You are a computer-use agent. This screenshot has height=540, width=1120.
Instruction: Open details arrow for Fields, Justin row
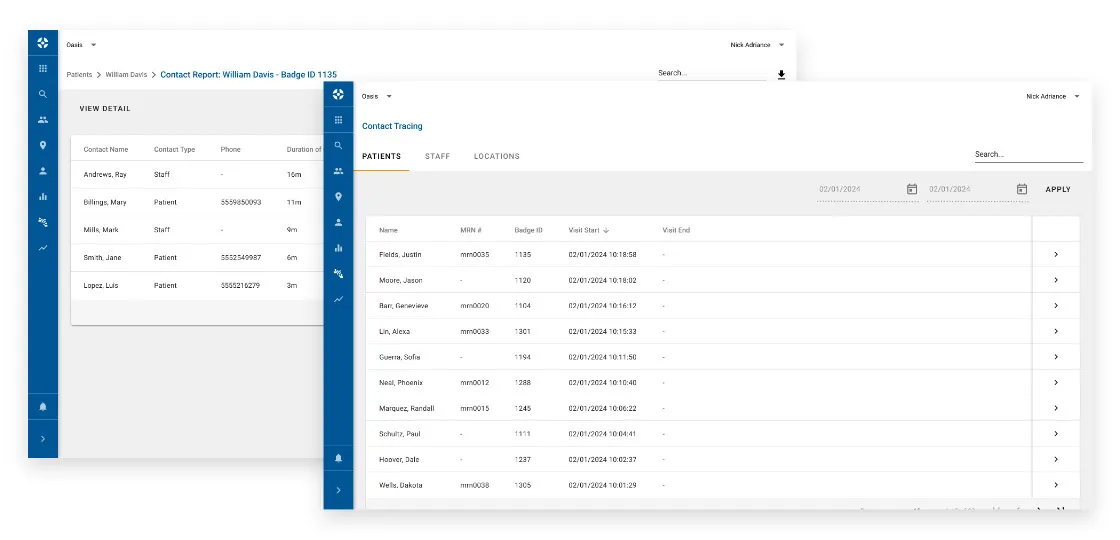click(x=1056, y=255)
